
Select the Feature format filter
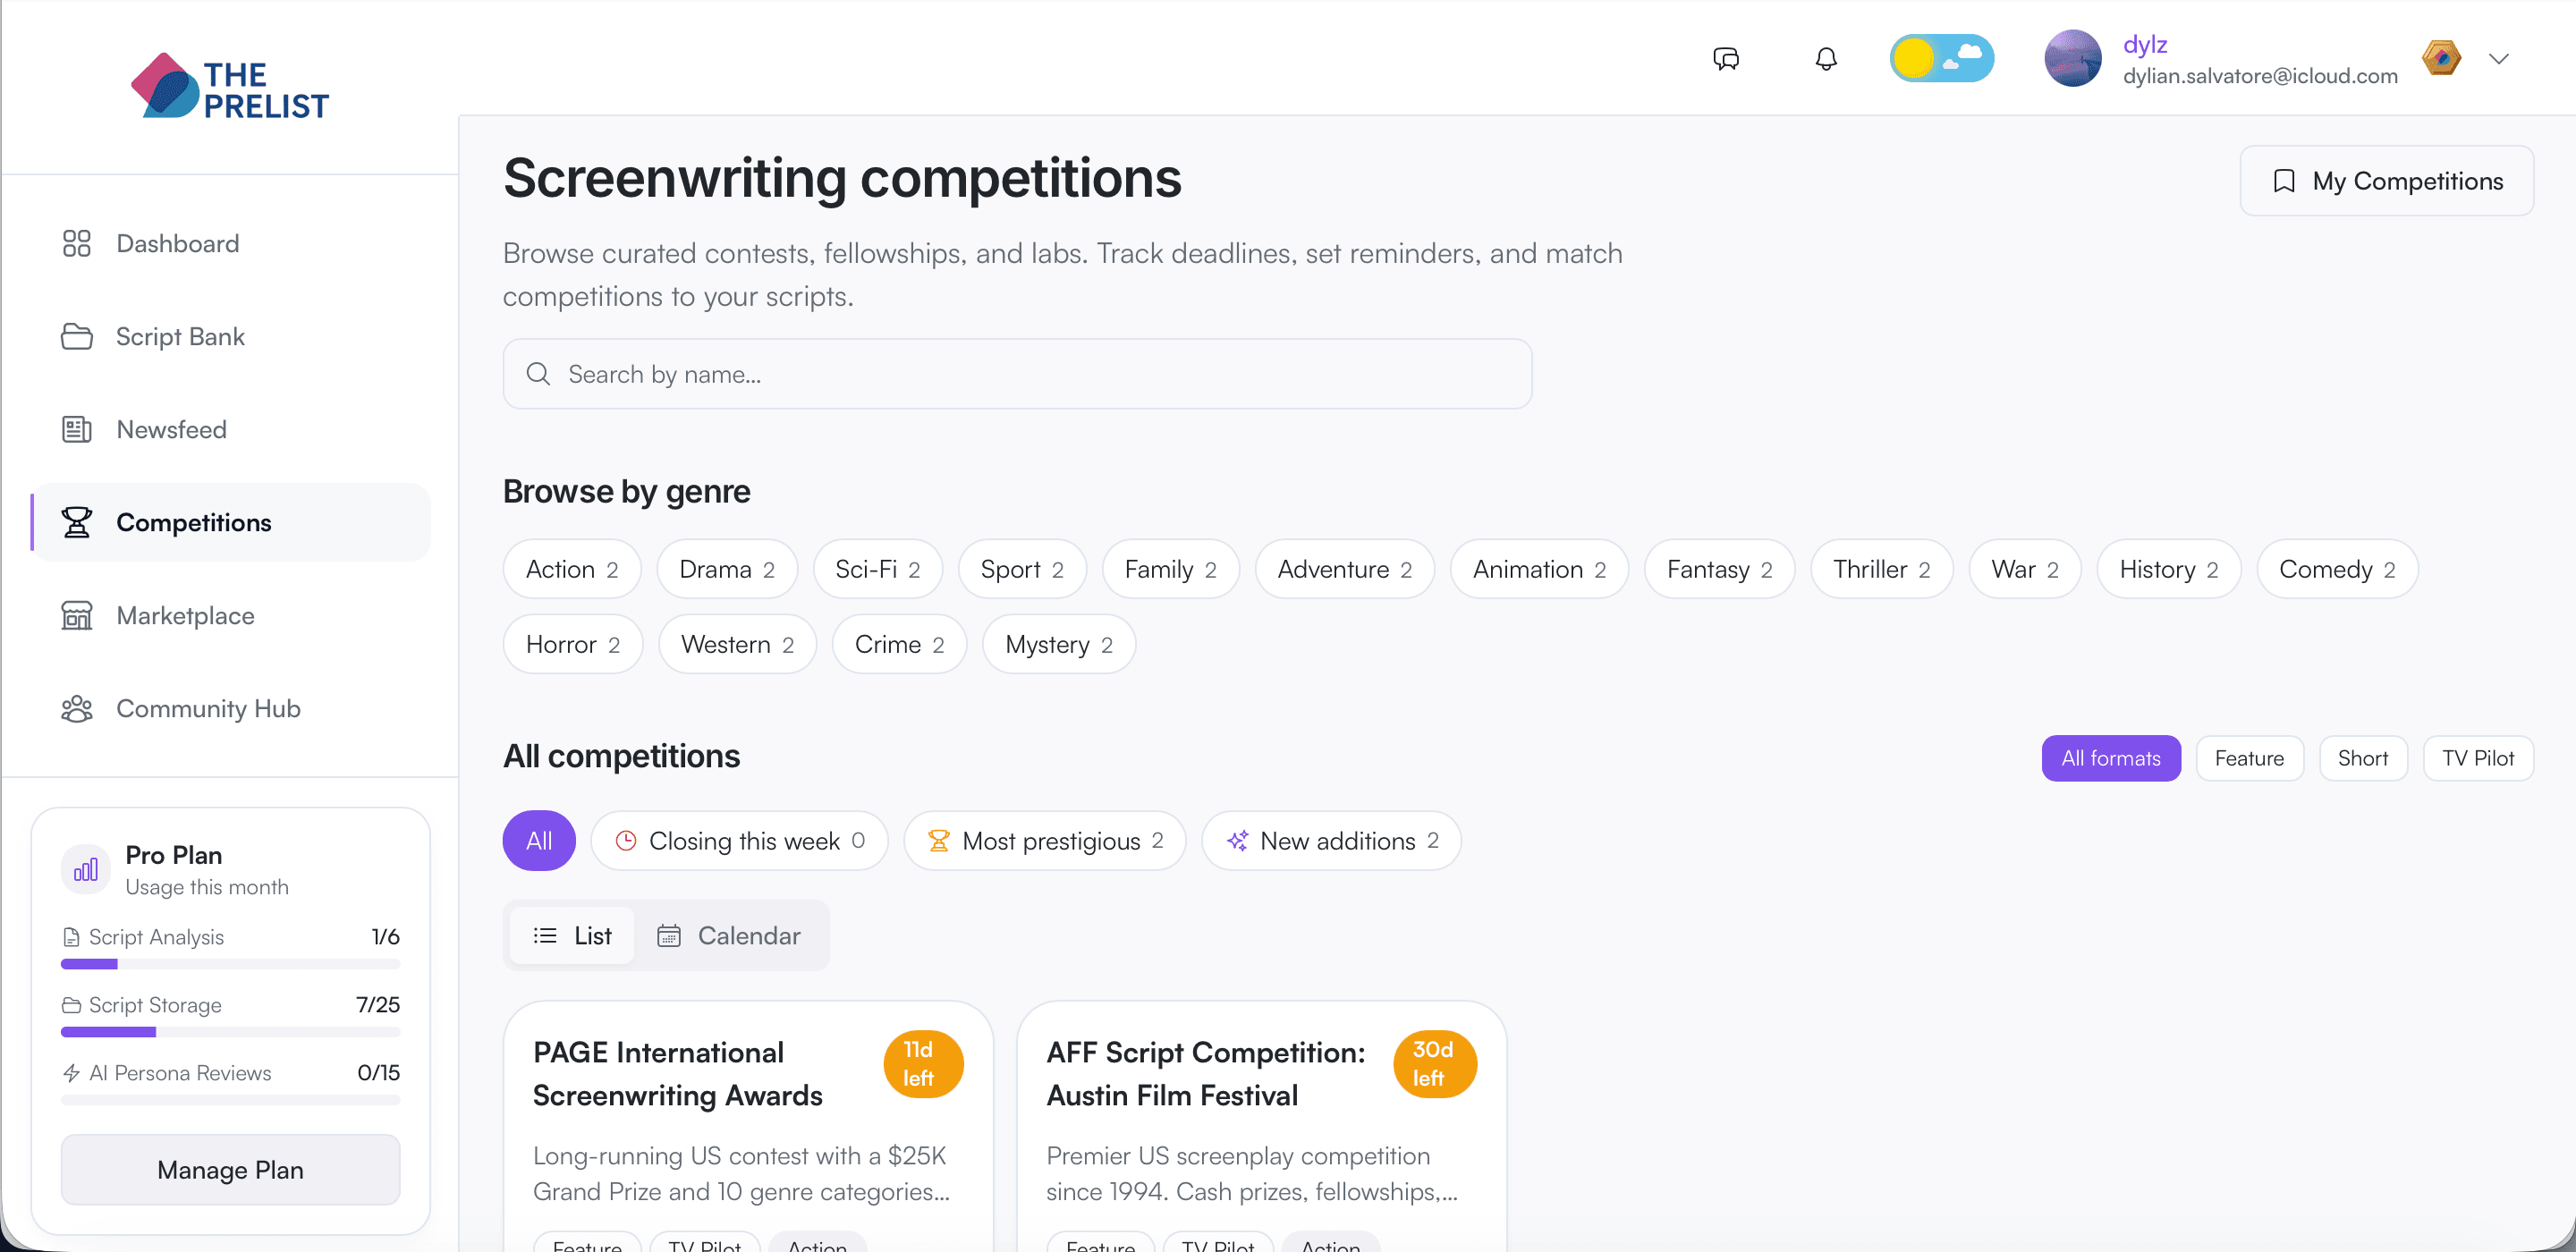coord(2249,758)
